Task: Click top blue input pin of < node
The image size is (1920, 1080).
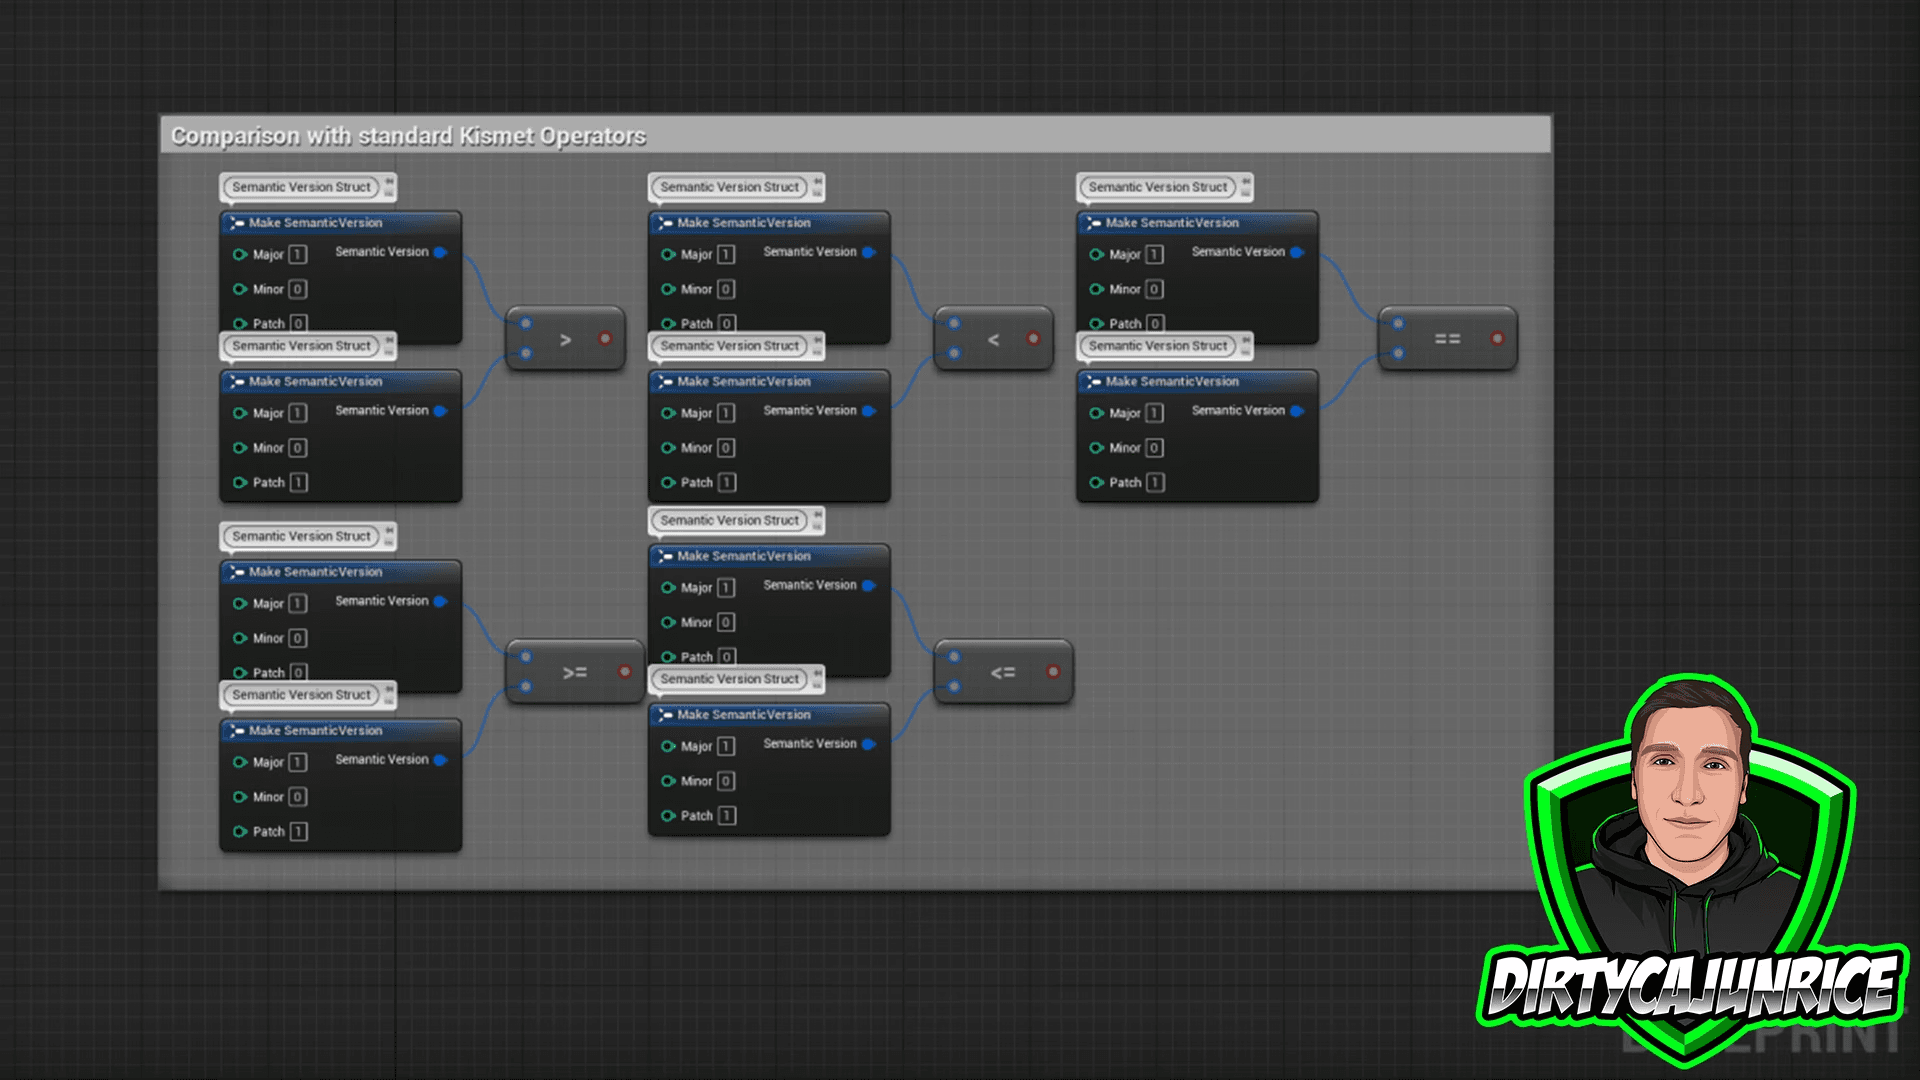Action: (x=954, y=323)
